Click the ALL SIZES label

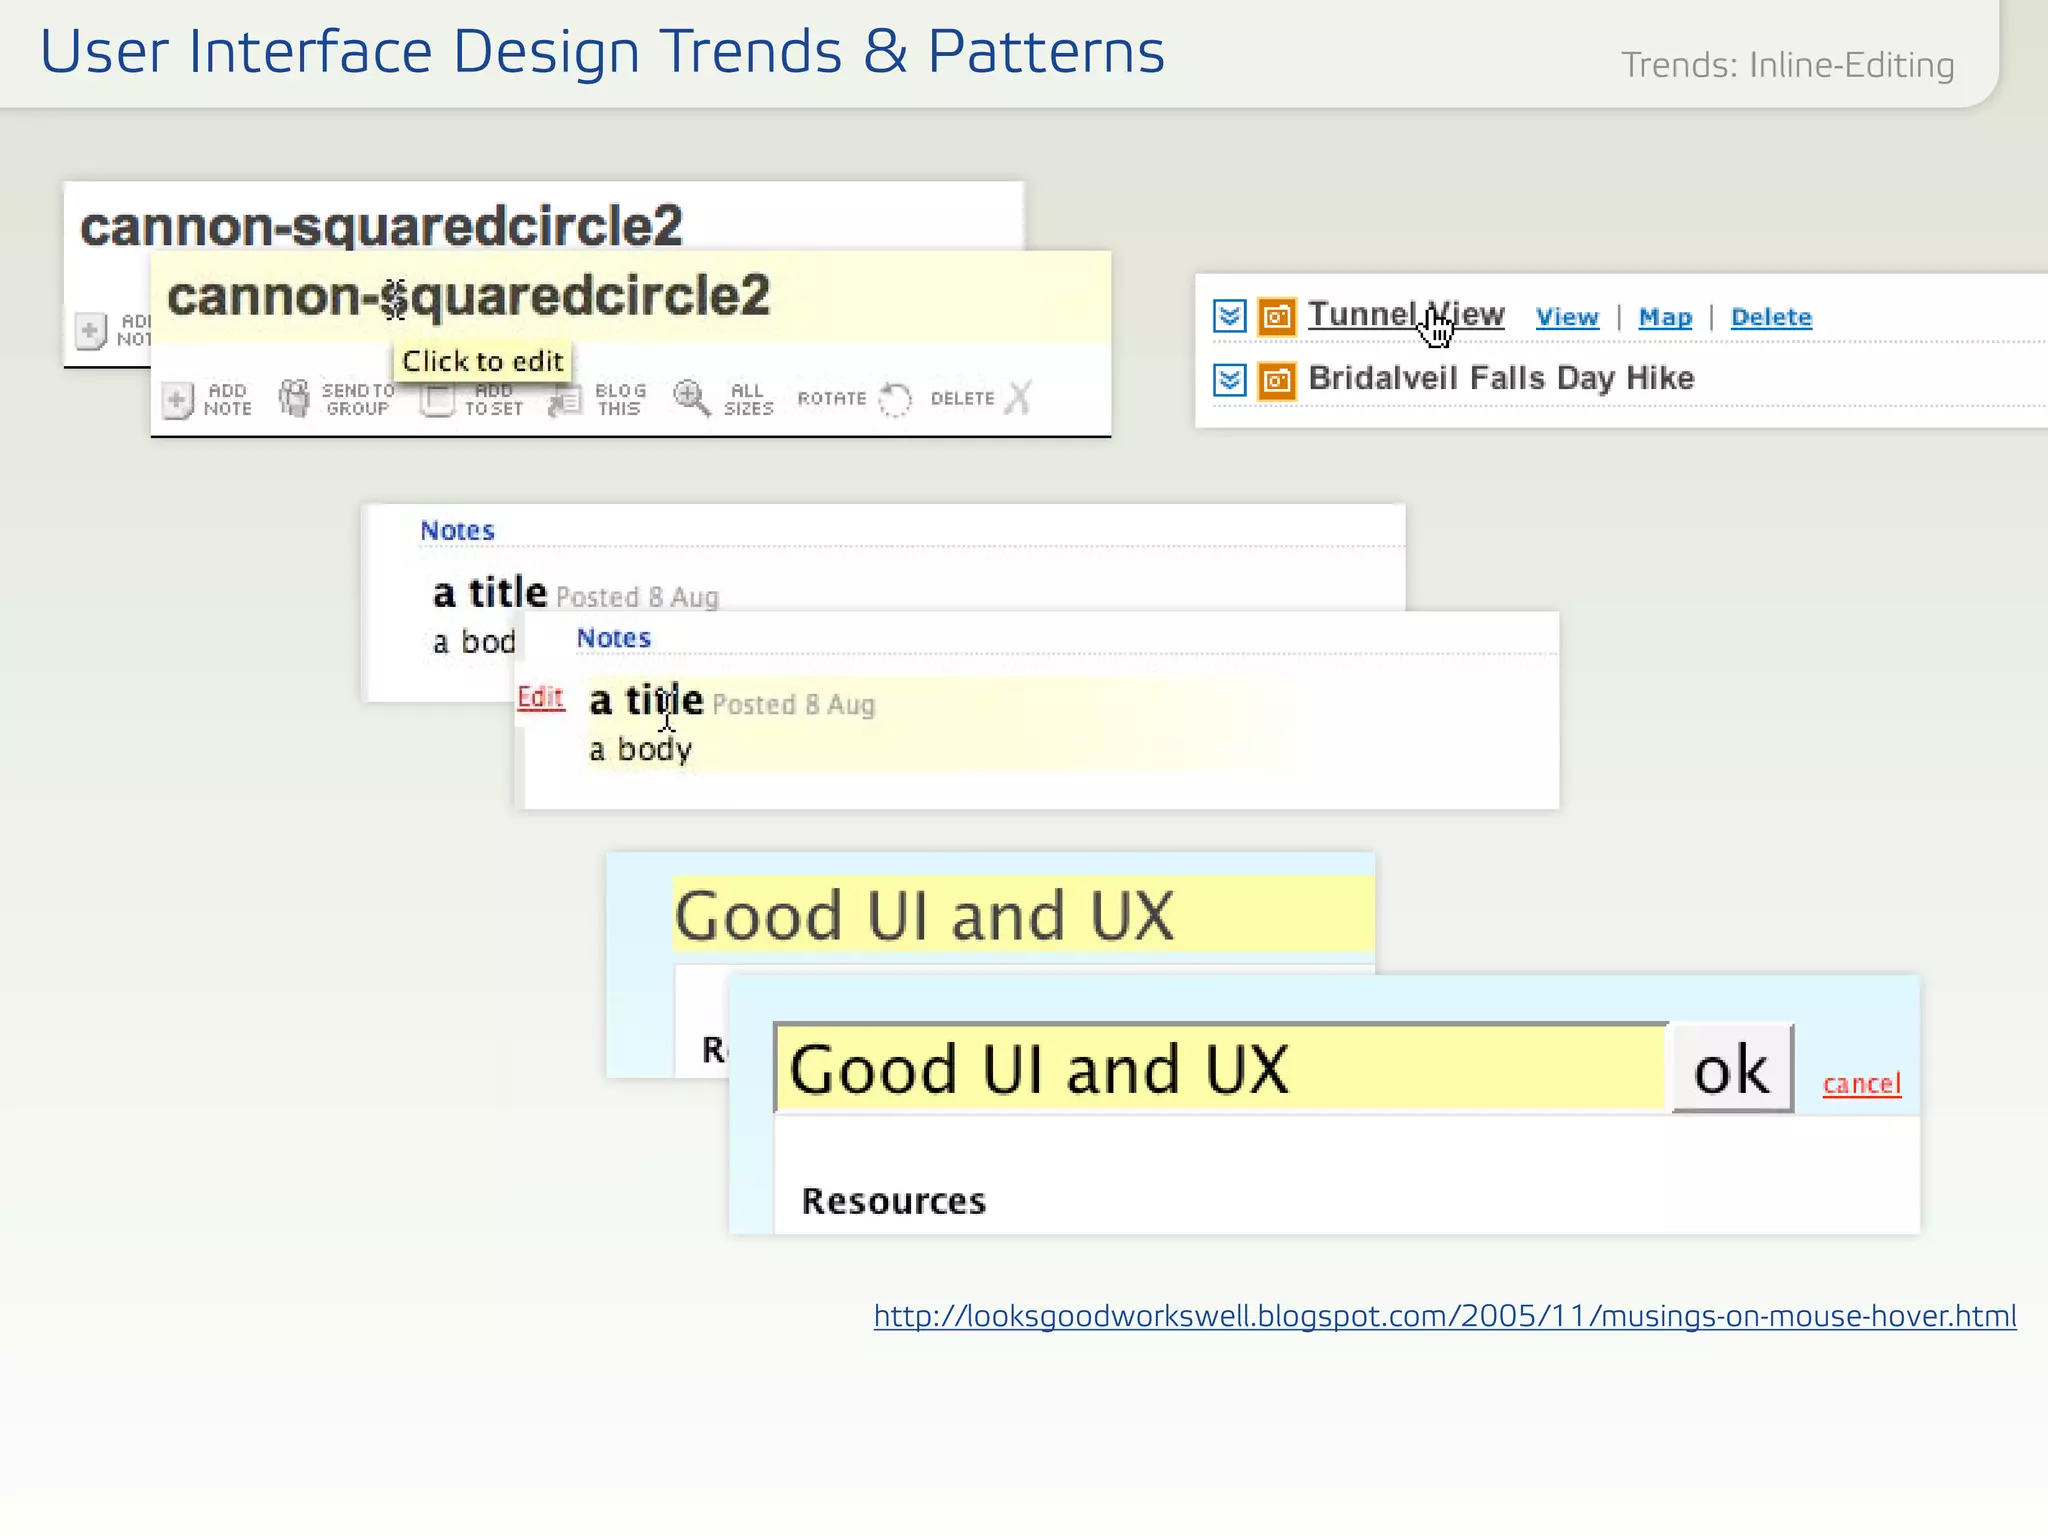(748, 399)
